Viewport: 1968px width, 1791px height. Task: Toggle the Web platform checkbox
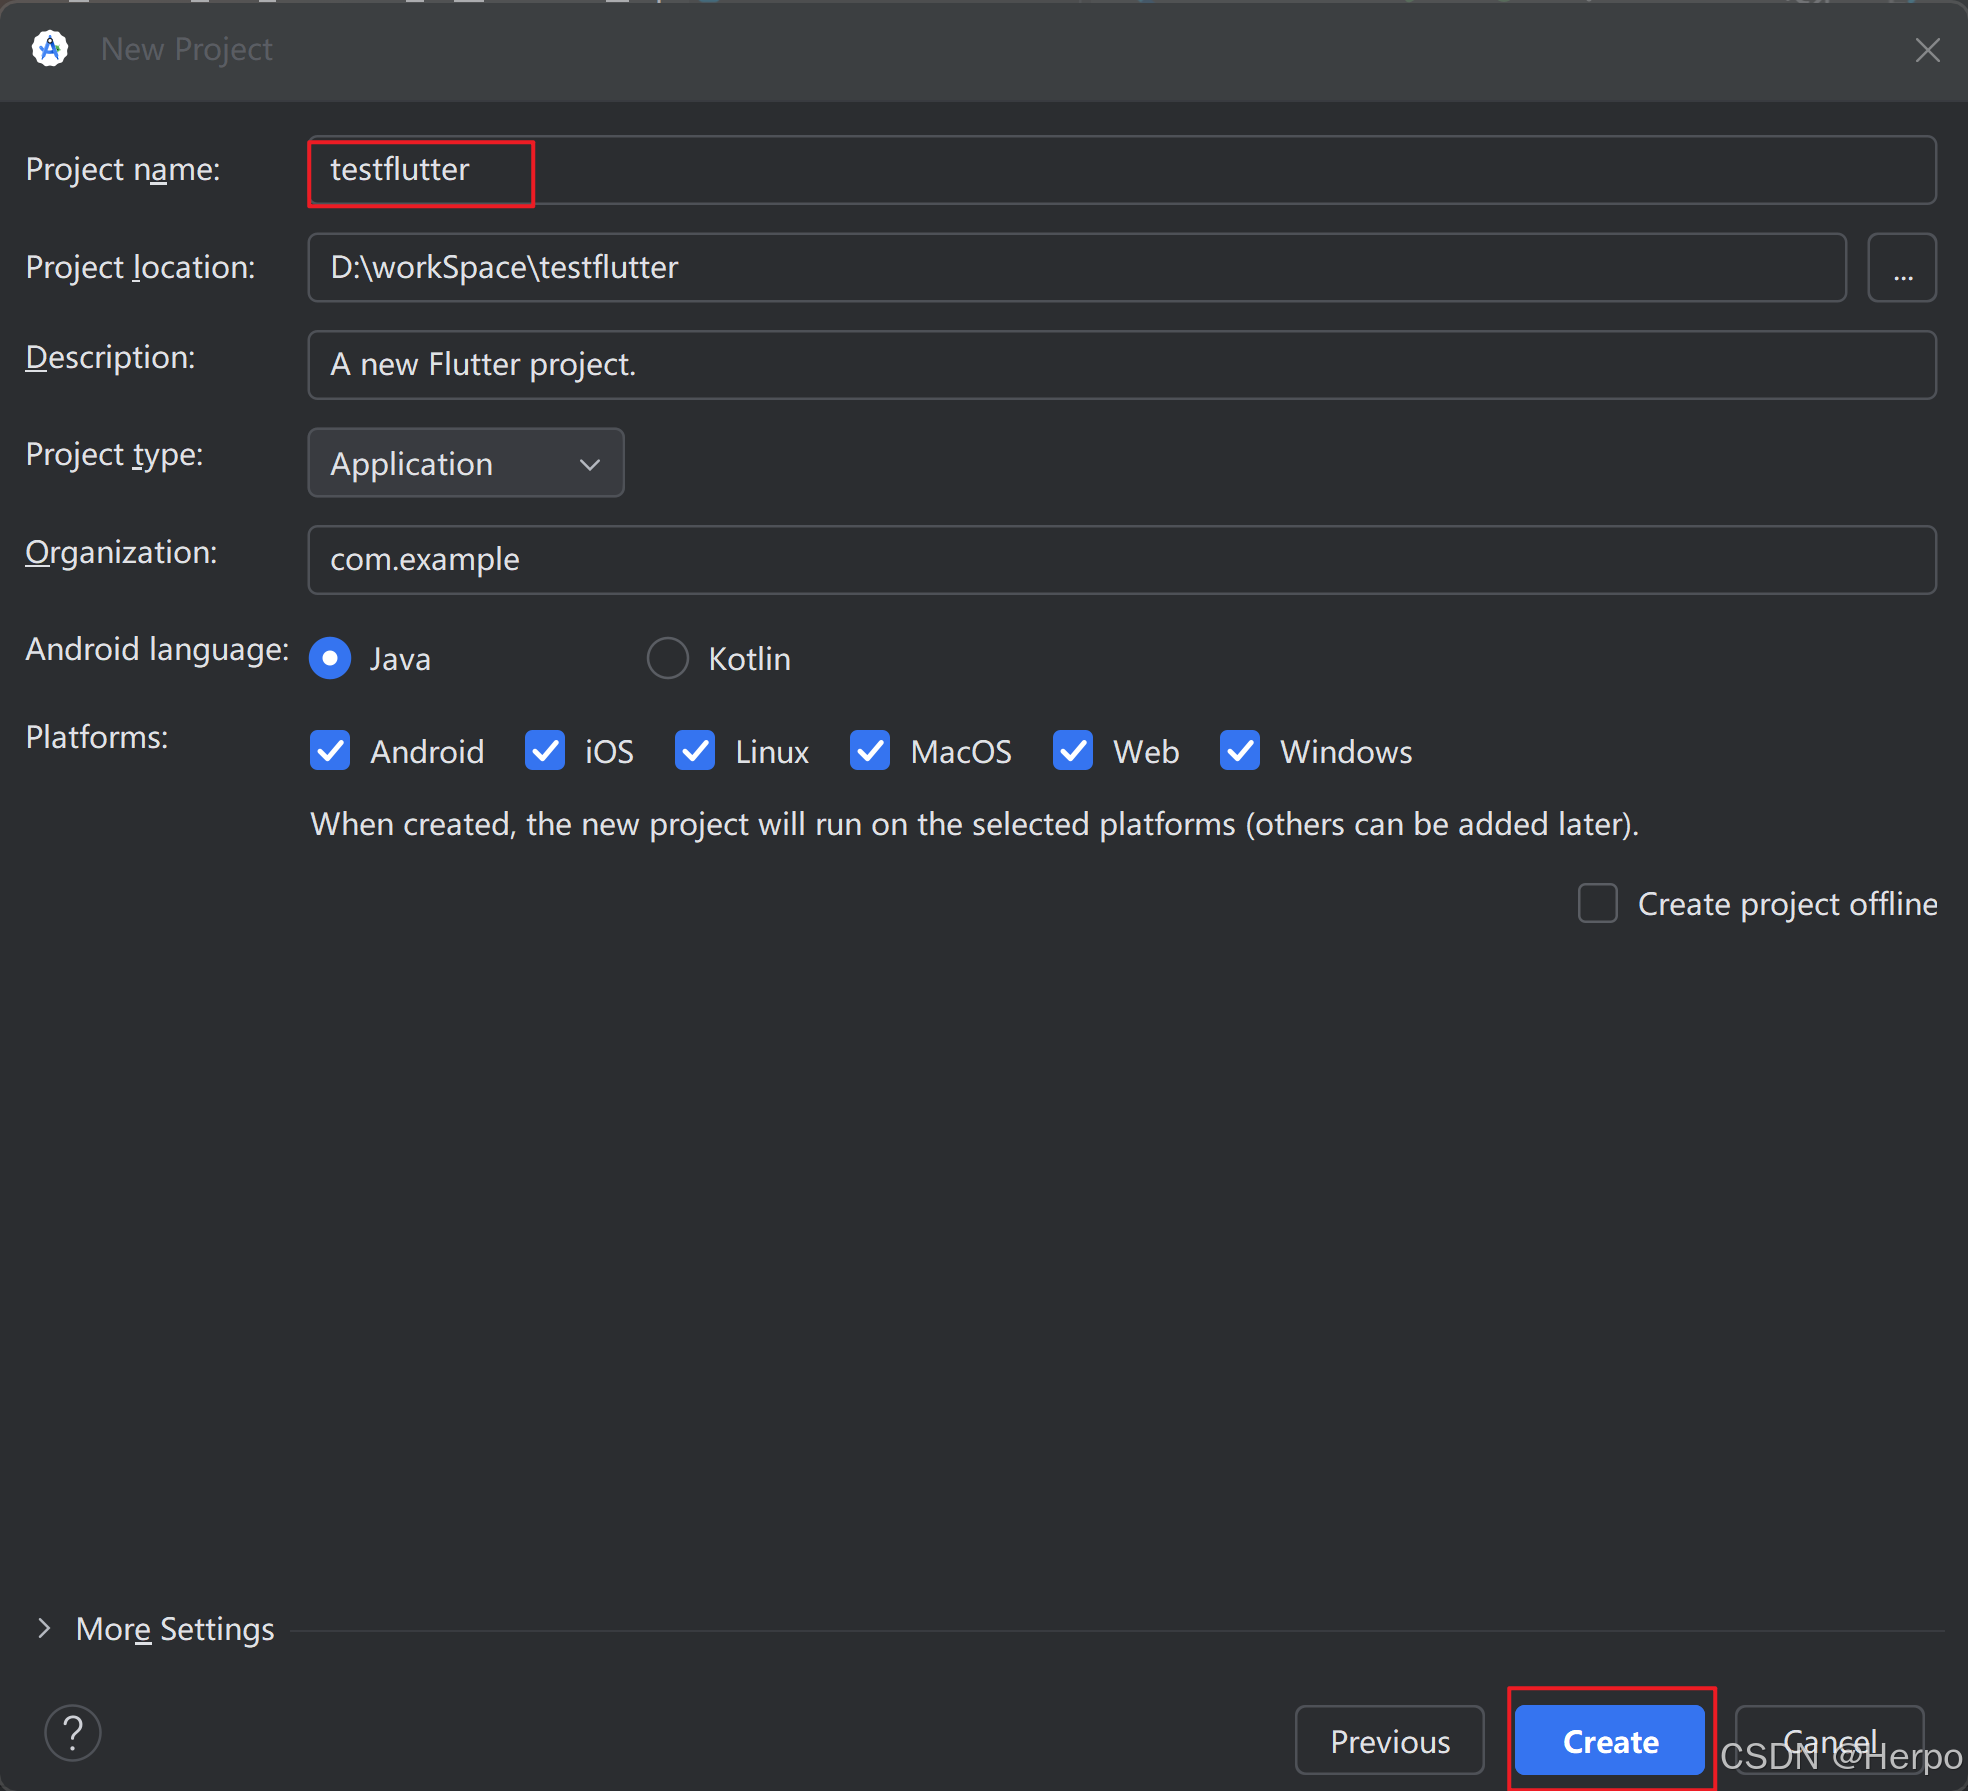1073,750
